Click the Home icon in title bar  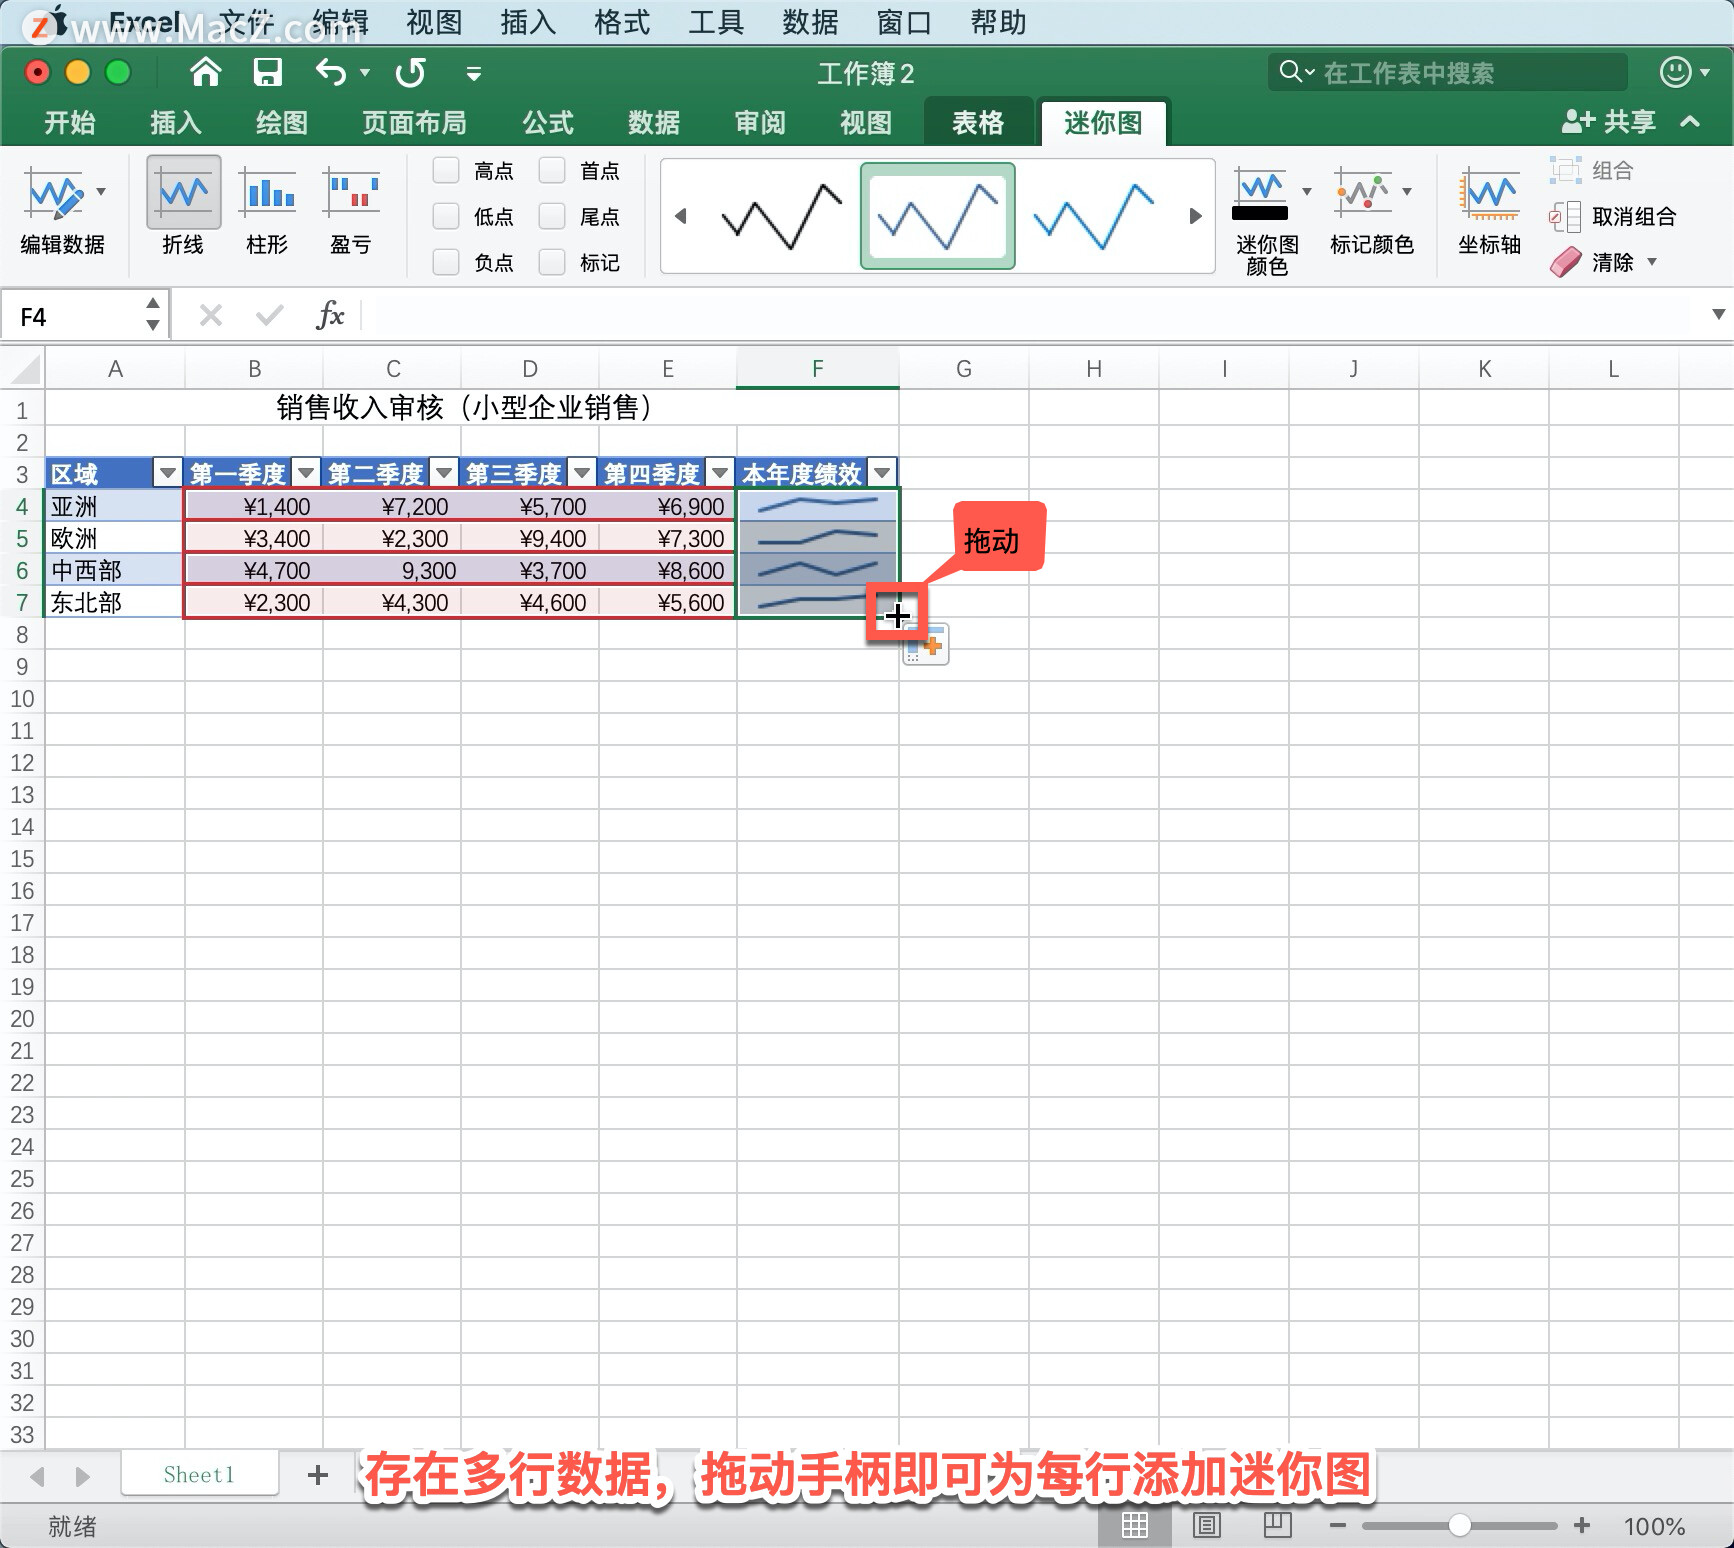pos(205,72)
